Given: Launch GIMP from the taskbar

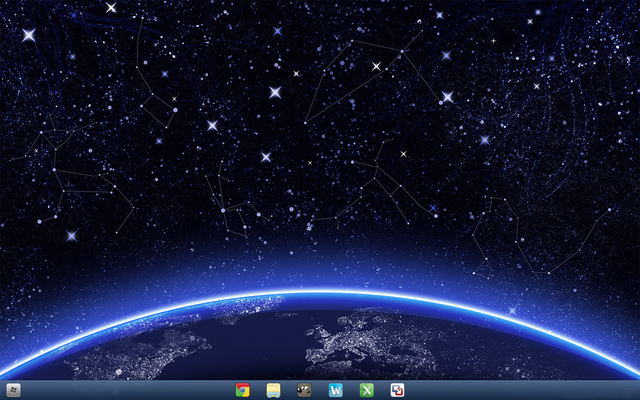Looking at the screenshot, I should pyautogui.click(x=304, y=390).
